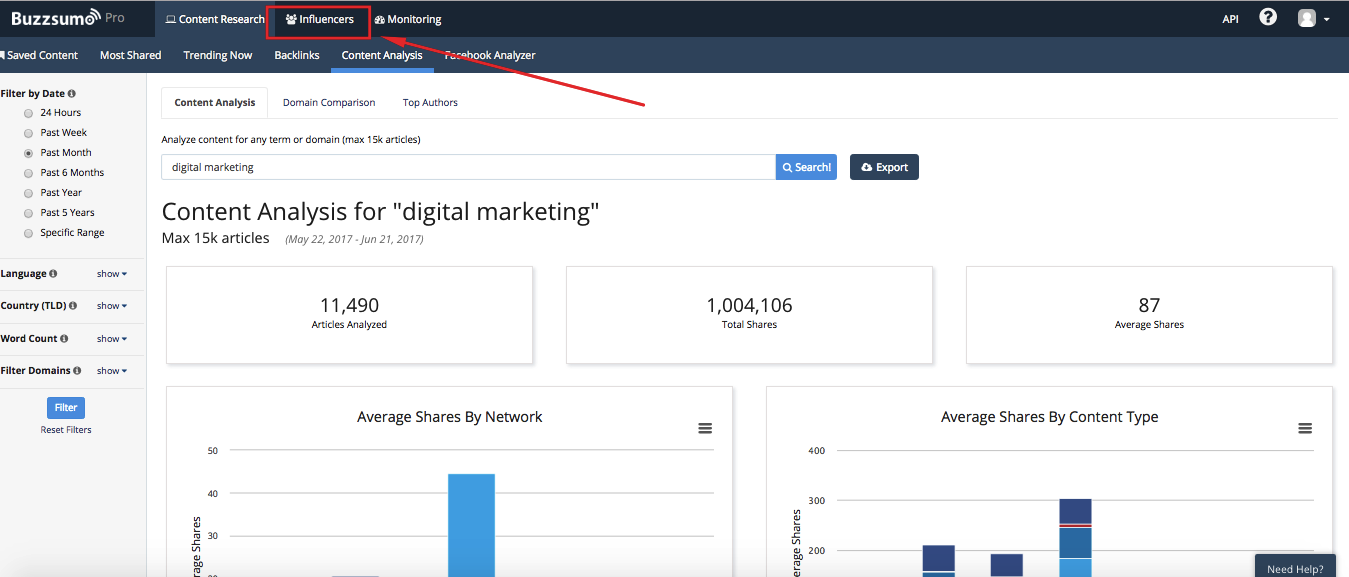Click the Average Shares By Network chart title
Viewport: 1349px width, 577px height.
coord(449,417)
